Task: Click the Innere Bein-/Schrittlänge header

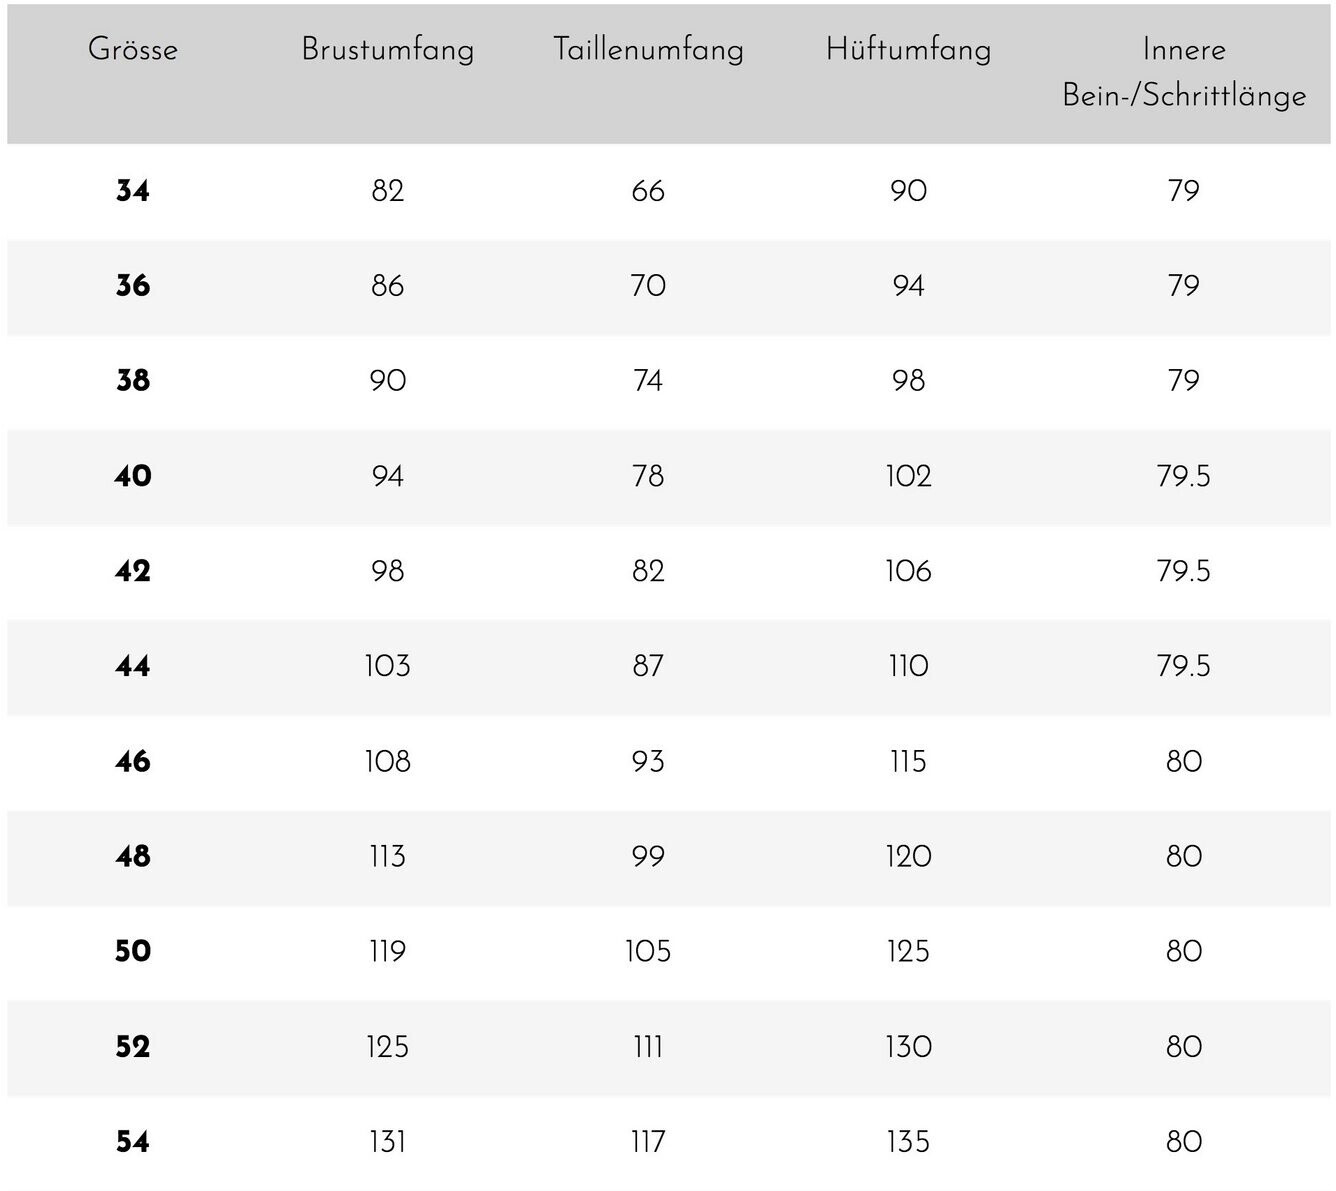Action: (x=1184, y=72)
